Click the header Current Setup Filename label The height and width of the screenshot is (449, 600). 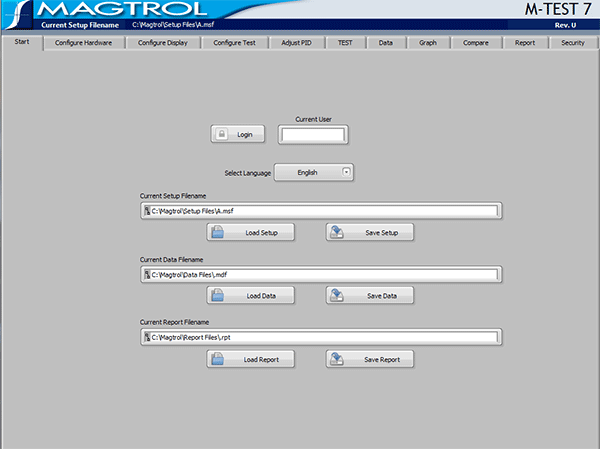80,25
